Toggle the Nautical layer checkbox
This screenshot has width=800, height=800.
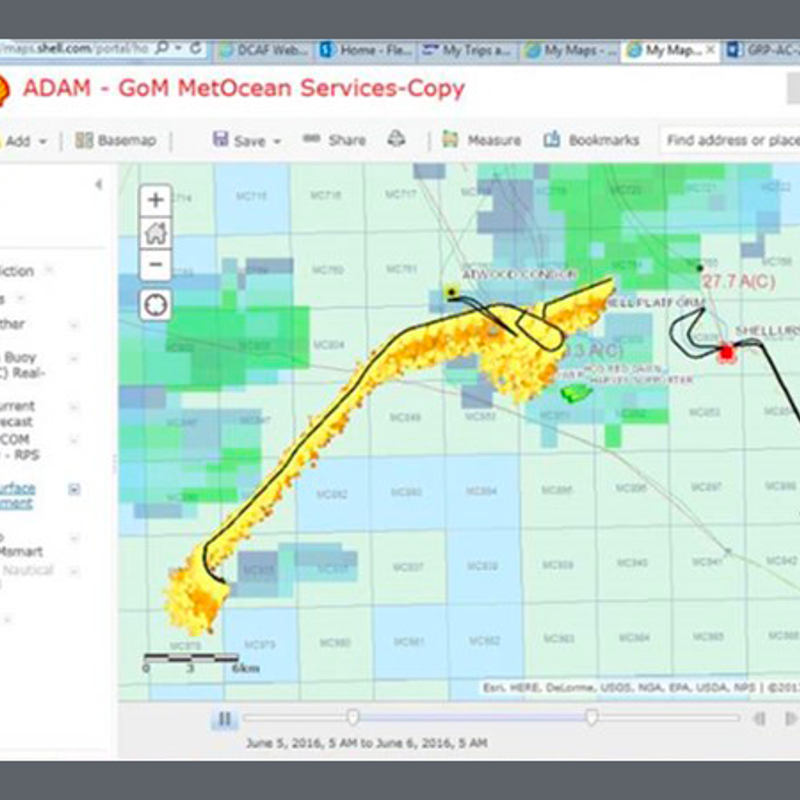coord(73,571)
